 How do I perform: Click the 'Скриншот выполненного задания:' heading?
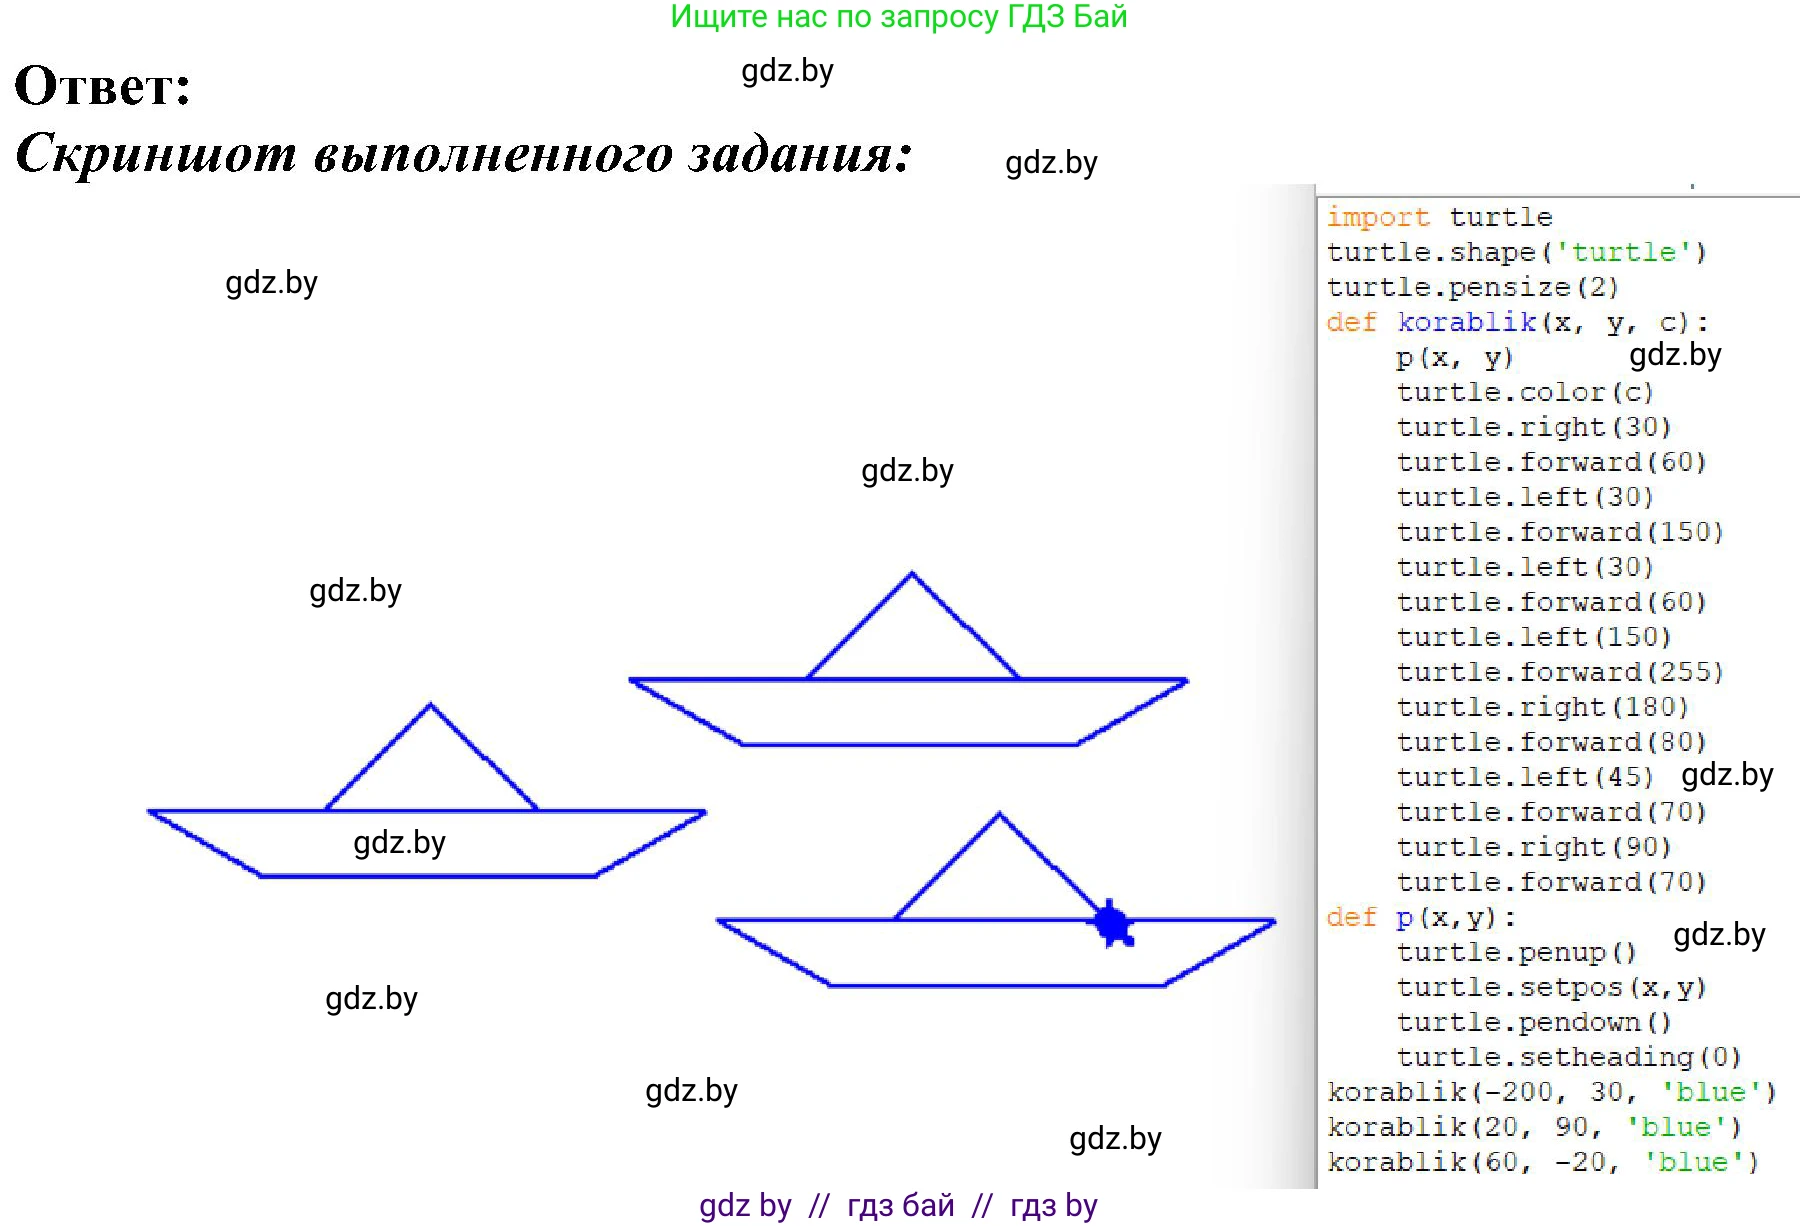click(464, 154)
